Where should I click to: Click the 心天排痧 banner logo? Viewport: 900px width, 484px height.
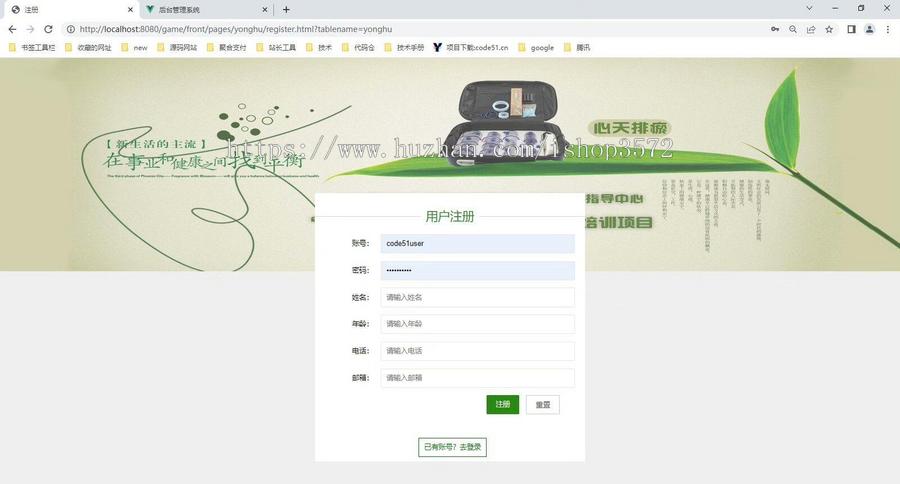coord(630,128)
